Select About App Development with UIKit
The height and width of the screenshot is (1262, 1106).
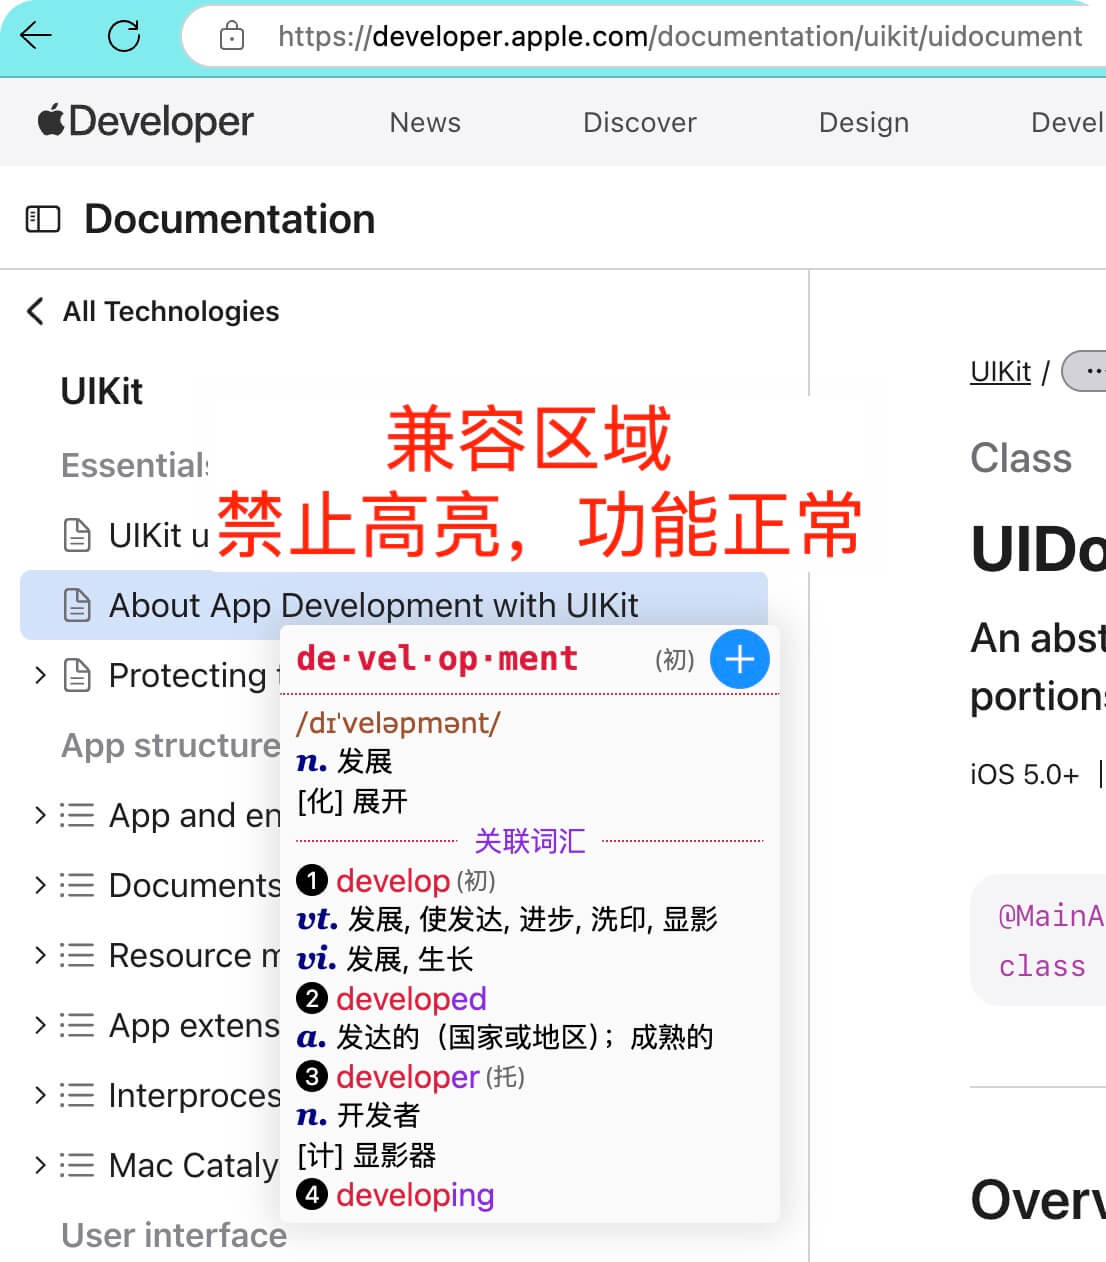click(373, 605)
